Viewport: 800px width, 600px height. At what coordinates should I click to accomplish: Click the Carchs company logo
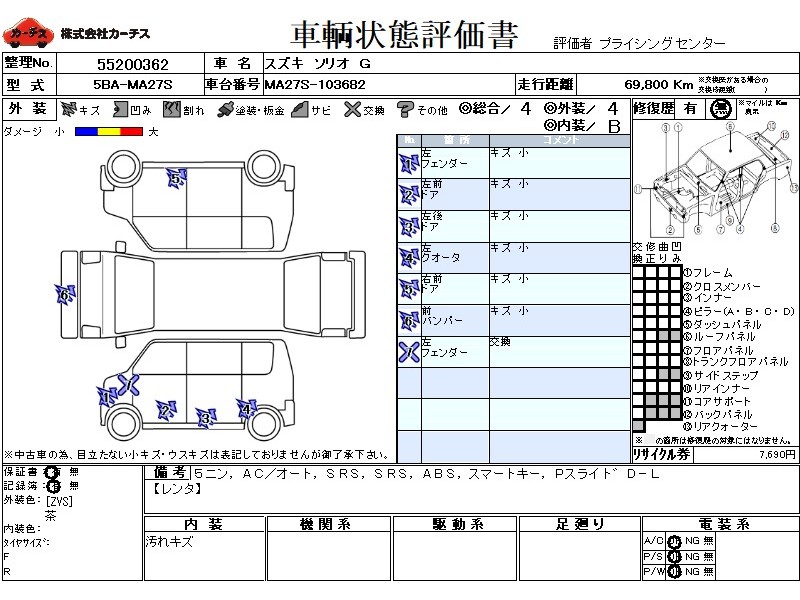click(28, 34)
